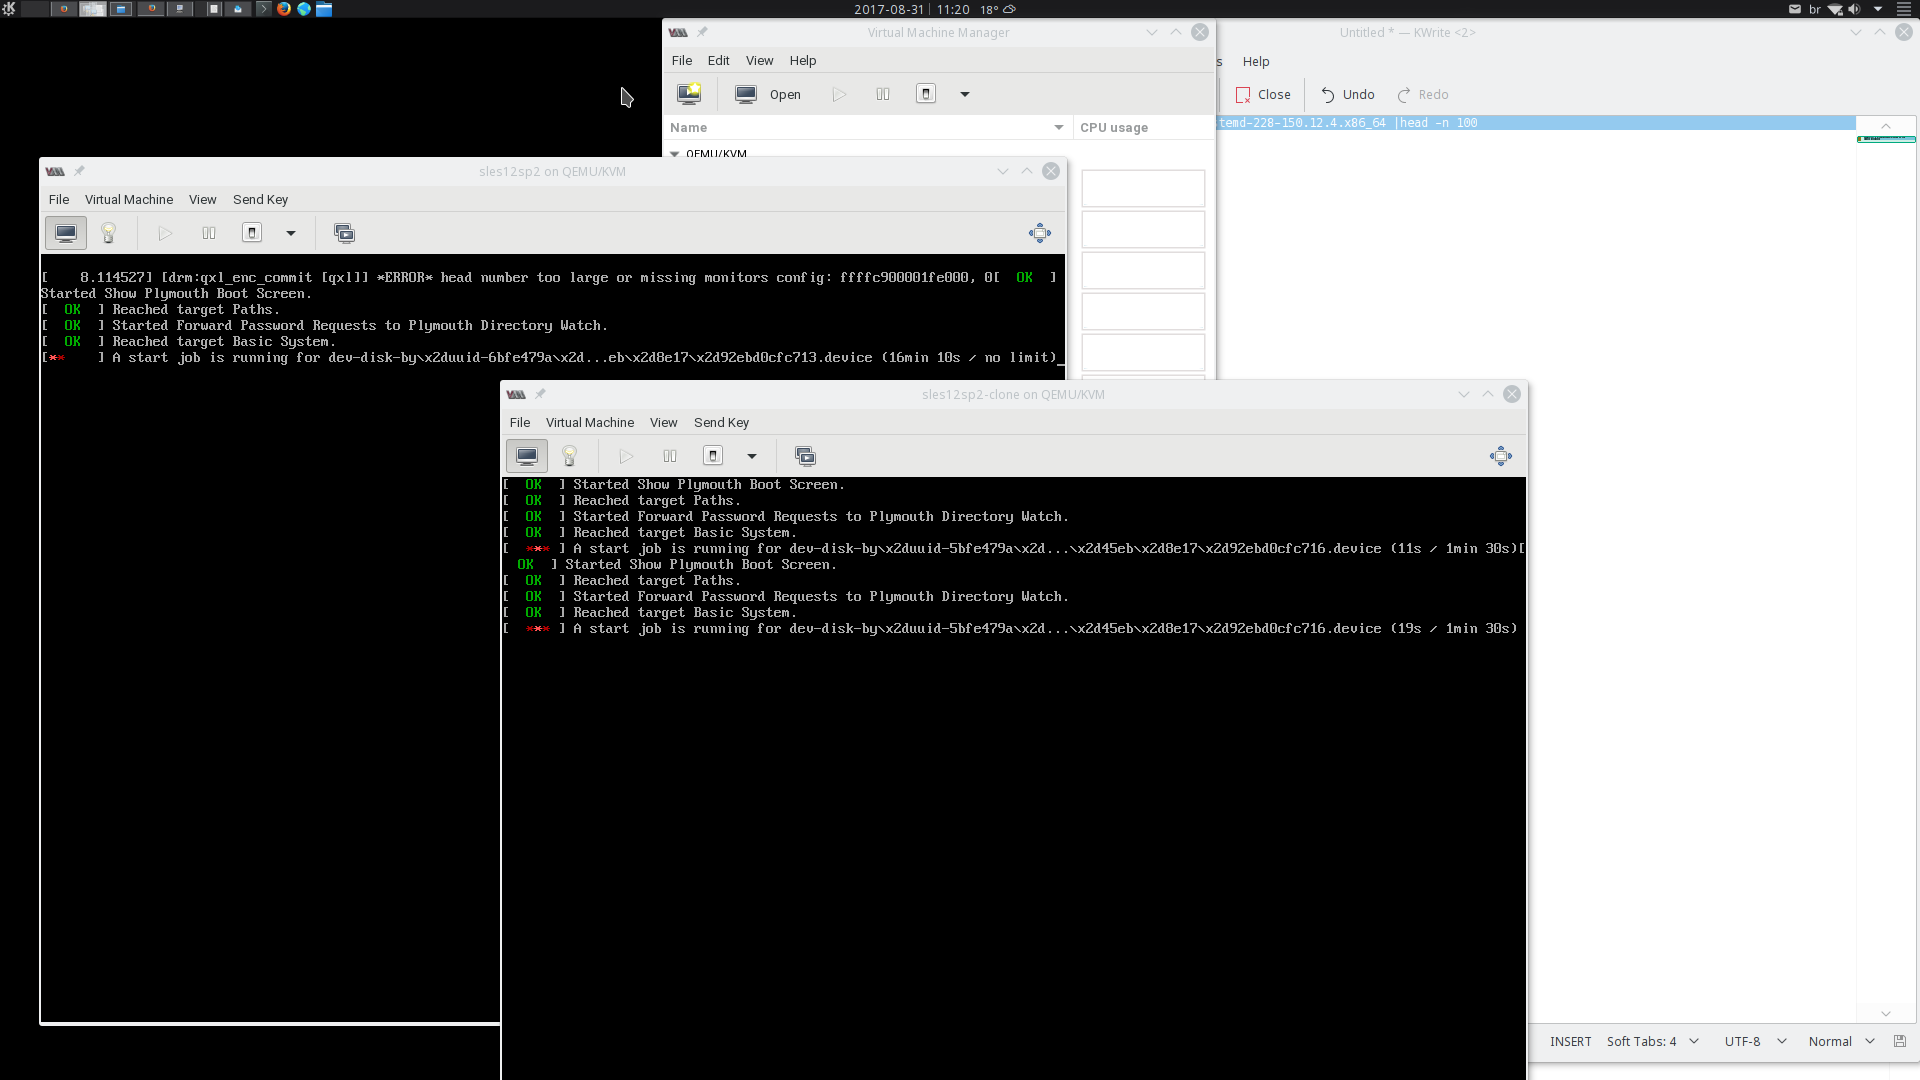Switch sles12sp2-clone console to fullscreen
The image size is (1920, 1080).
coord(1501,456)
